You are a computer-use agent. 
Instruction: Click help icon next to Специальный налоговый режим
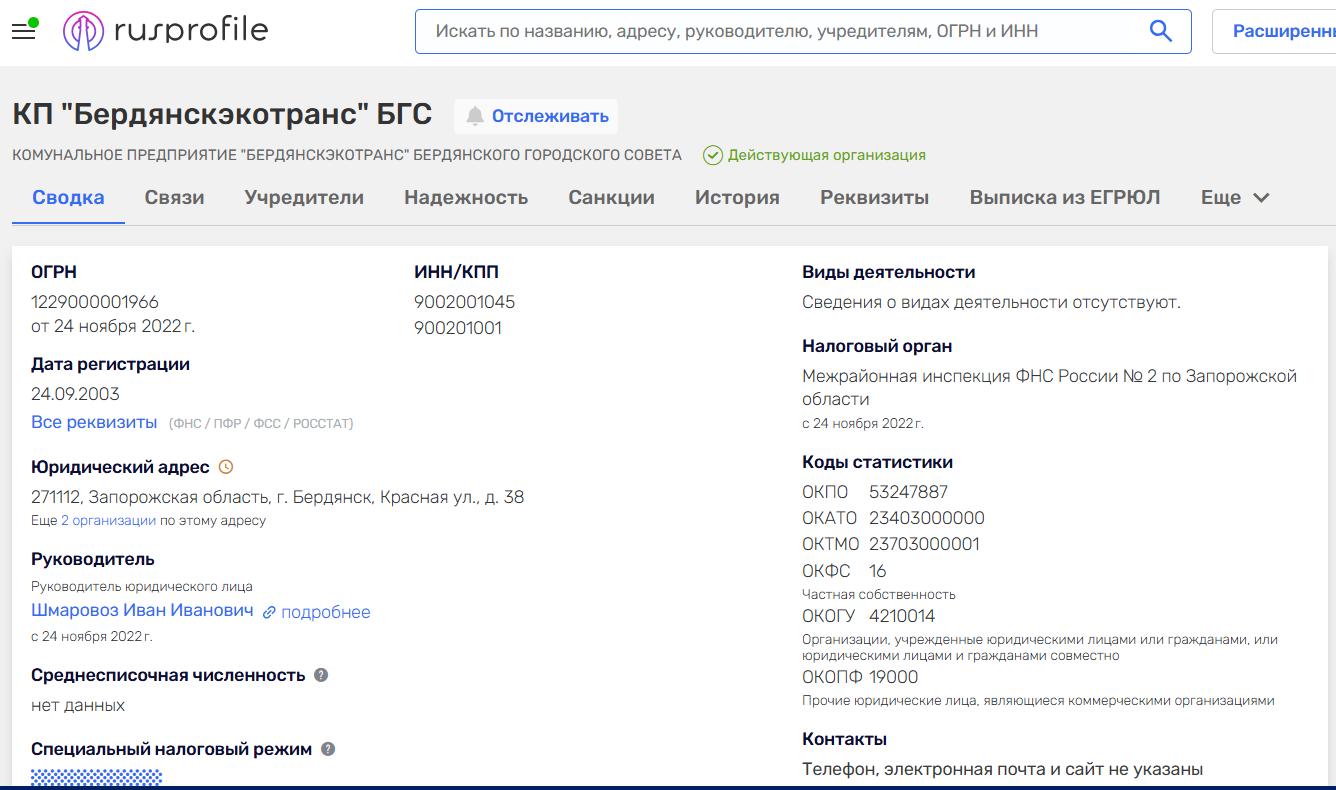(328, 749)
